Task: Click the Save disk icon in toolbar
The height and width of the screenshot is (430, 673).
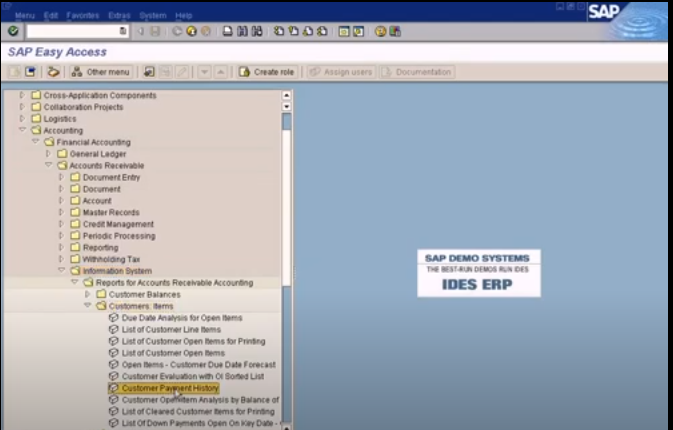Action: pyautogui.click(x=155, y=31)
